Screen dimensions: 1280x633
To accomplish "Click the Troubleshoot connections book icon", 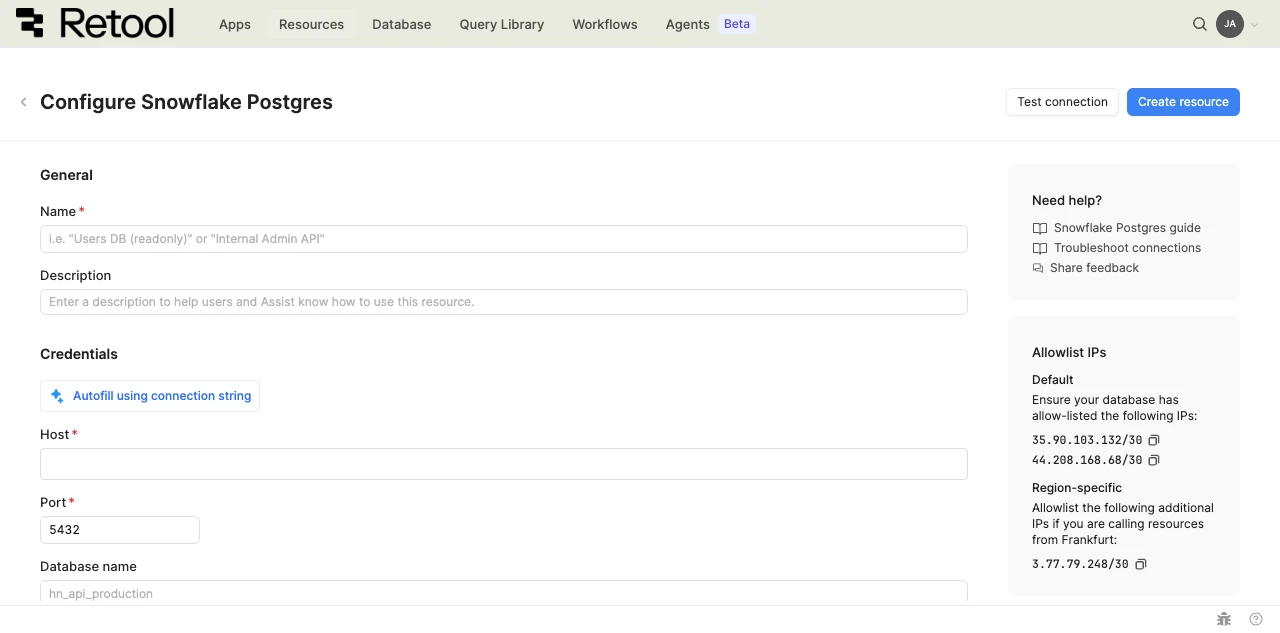I will 1040,248.
